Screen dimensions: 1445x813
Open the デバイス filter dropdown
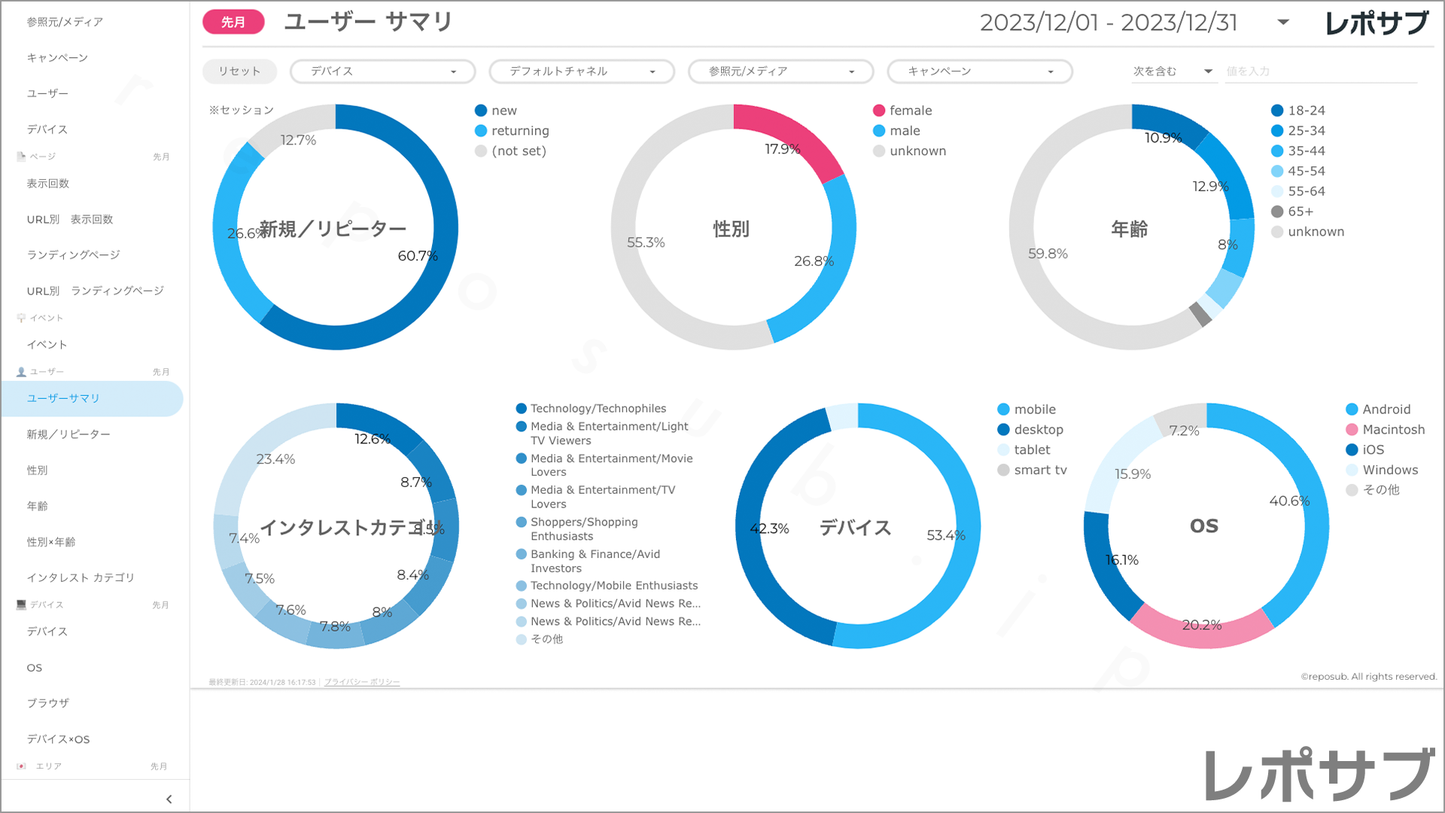tap(382, 72)
